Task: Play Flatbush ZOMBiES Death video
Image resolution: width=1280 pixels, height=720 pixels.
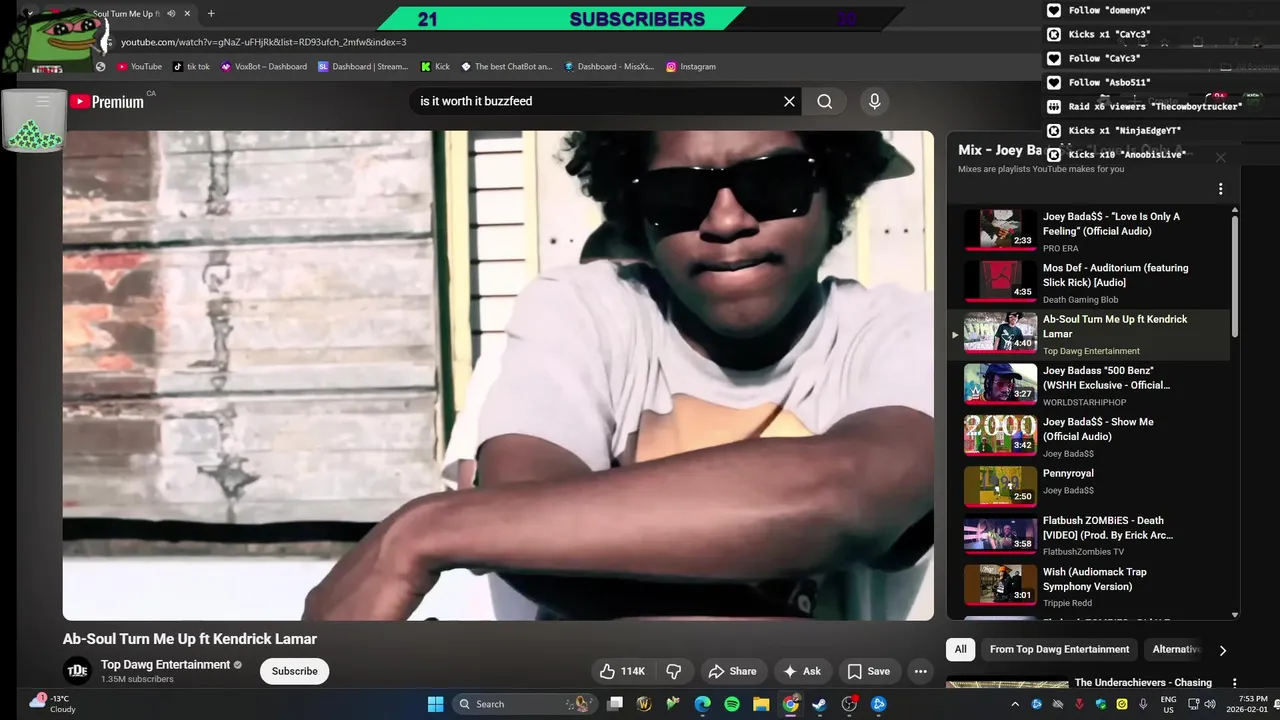Action: pyautogui.click(x=1088, y=535)
